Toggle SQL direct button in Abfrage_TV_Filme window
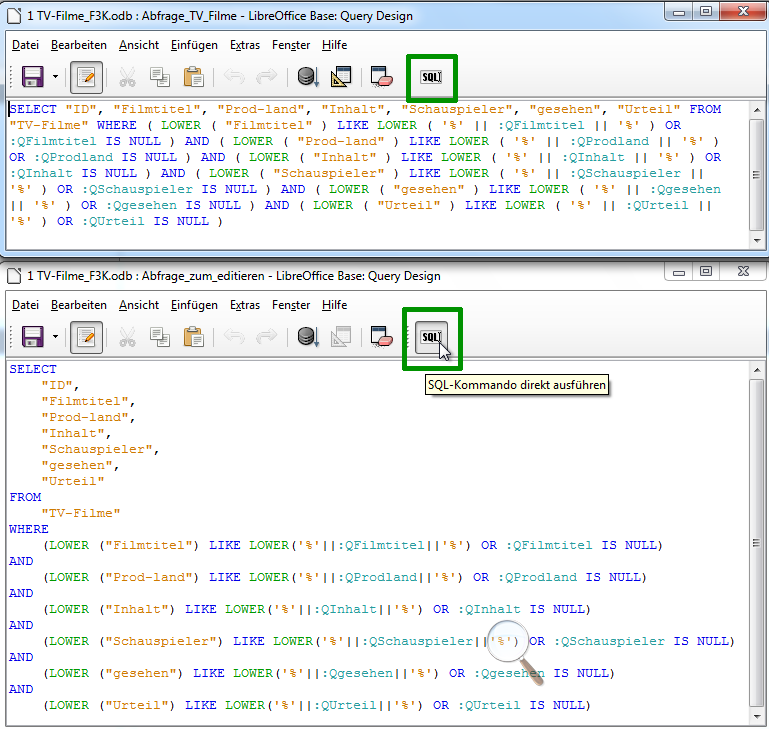The width and height of the screenshot is (769, 729). point(432,77)
